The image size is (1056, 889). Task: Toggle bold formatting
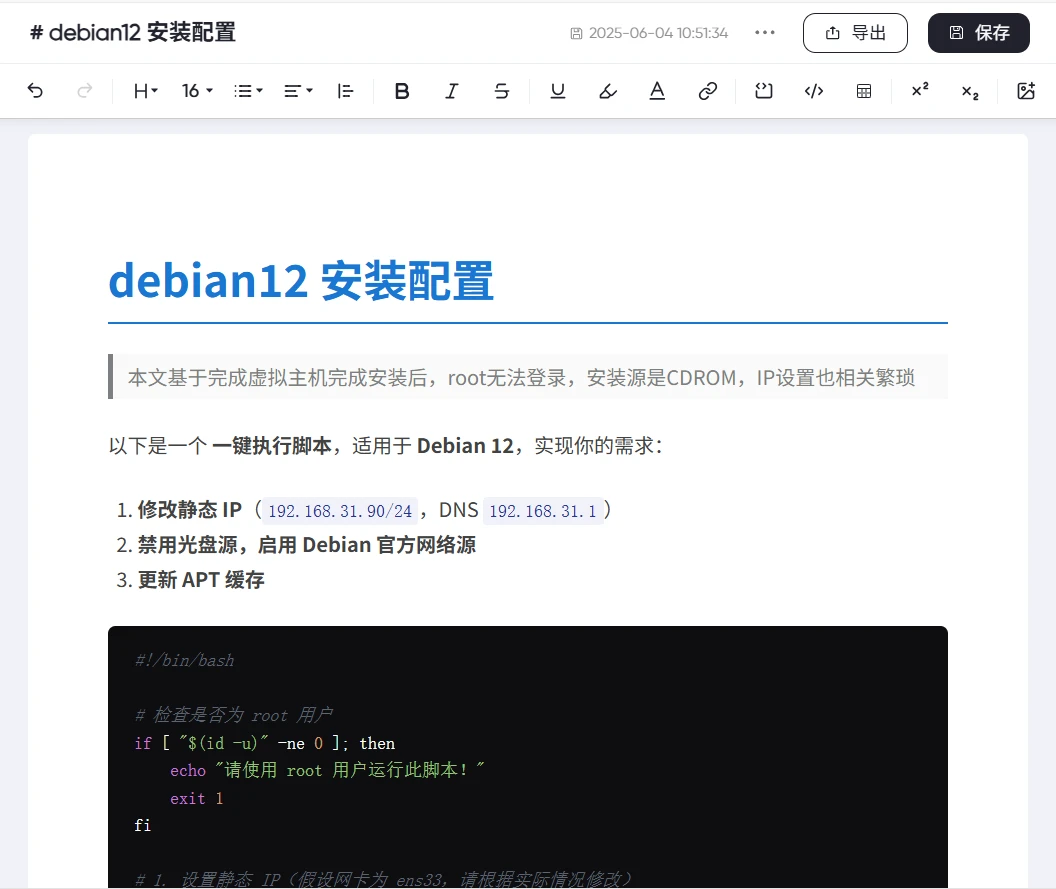[x=402, y=90]
